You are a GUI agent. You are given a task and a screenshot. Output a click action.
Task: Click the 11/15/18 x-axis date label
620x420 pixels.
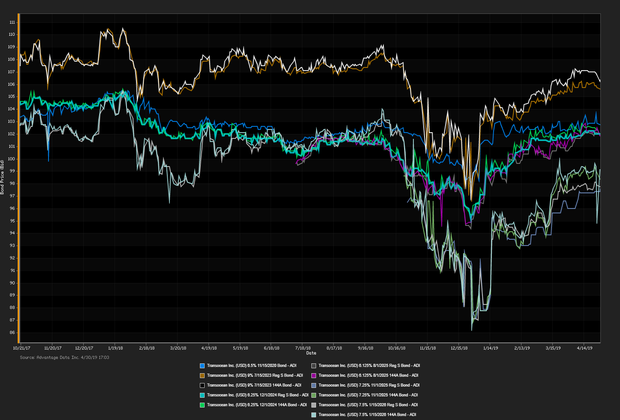428,348
